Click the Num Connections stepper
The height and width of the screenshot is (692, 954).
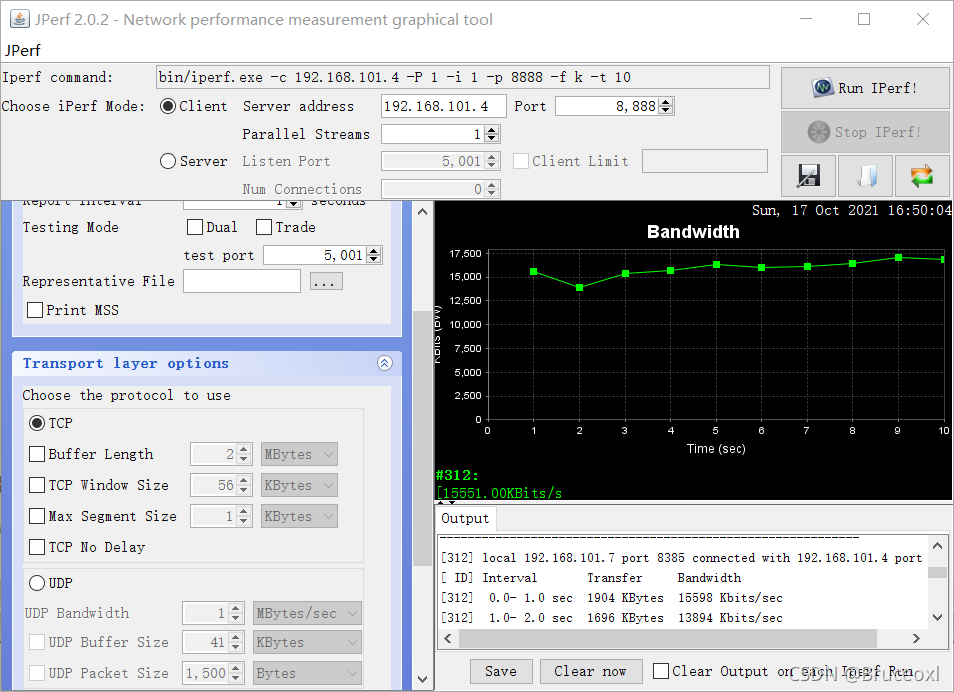(x=492, y=189)
